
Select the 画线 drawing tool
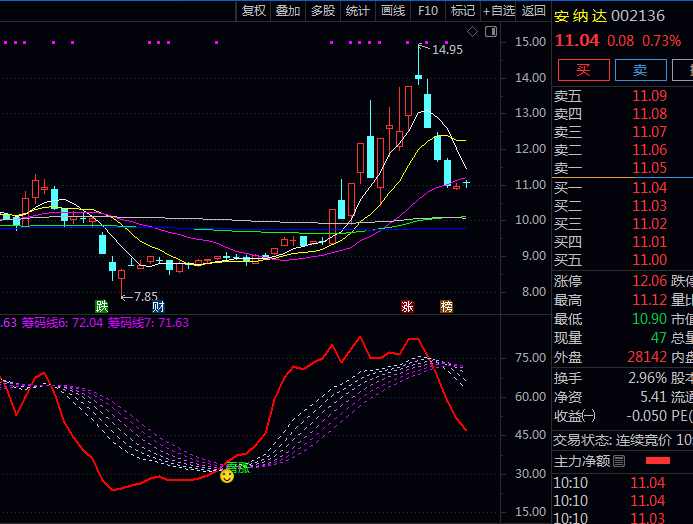(392, 11)
